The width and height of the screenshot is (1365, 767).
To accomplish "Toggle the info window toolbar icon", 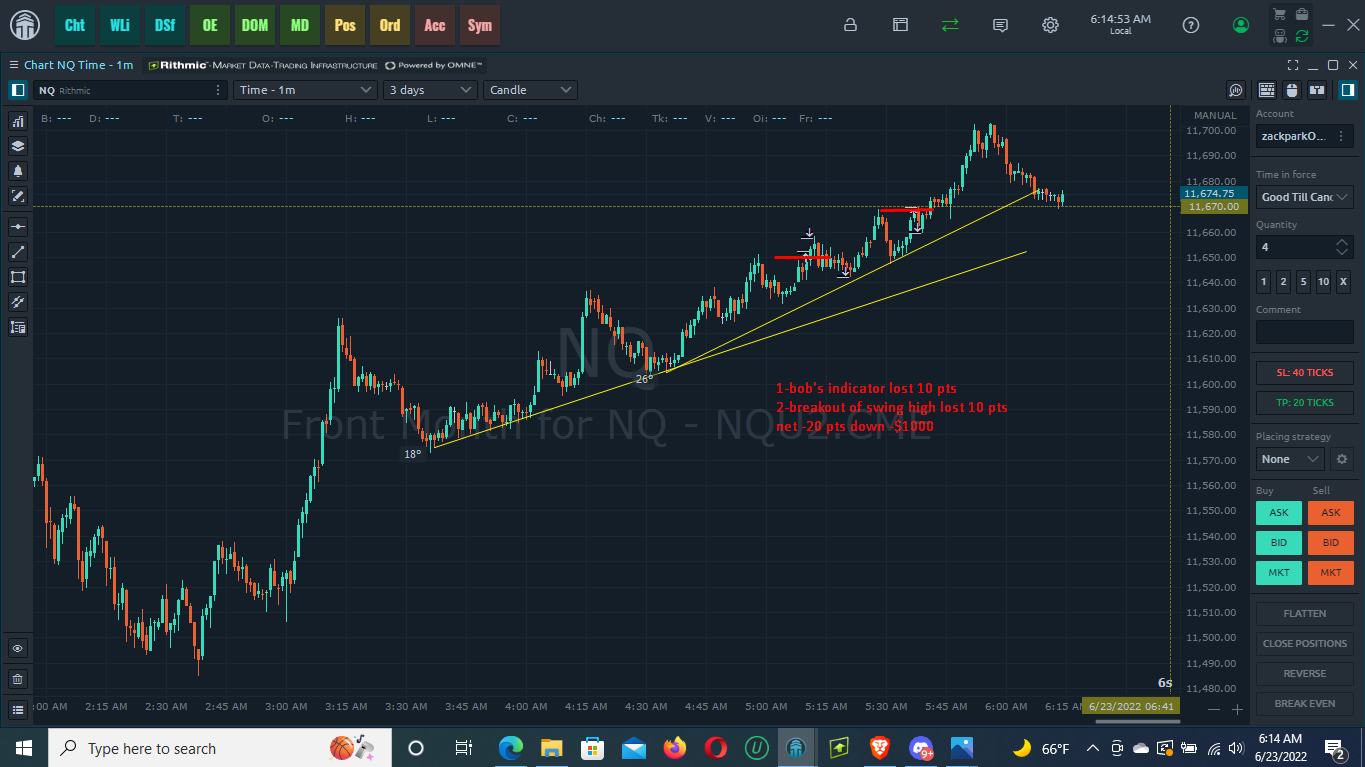I will pyautogui.click(x=1317, y=90).
